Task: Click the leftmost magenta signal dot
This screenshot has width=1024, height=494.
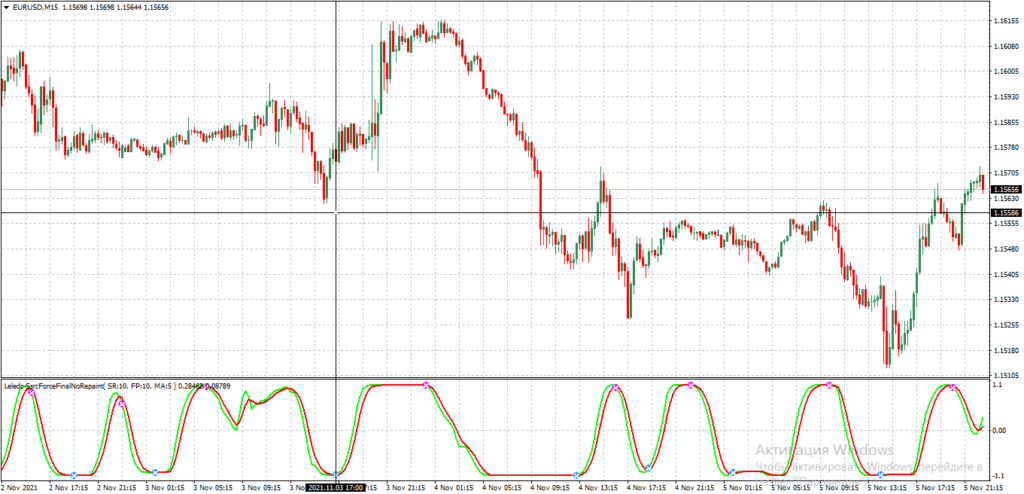Action: (x=31, y=393)
